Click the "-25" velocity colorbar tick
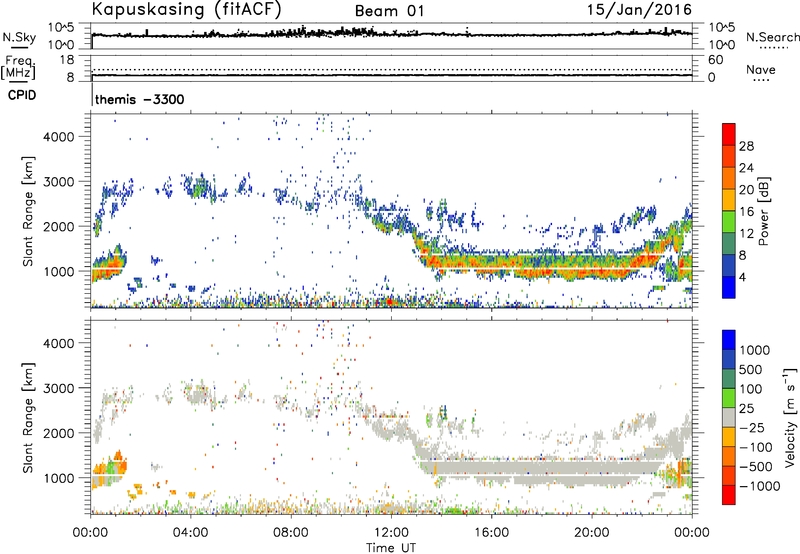This screenshot has height=554, width=800. [x=753, y=427]
